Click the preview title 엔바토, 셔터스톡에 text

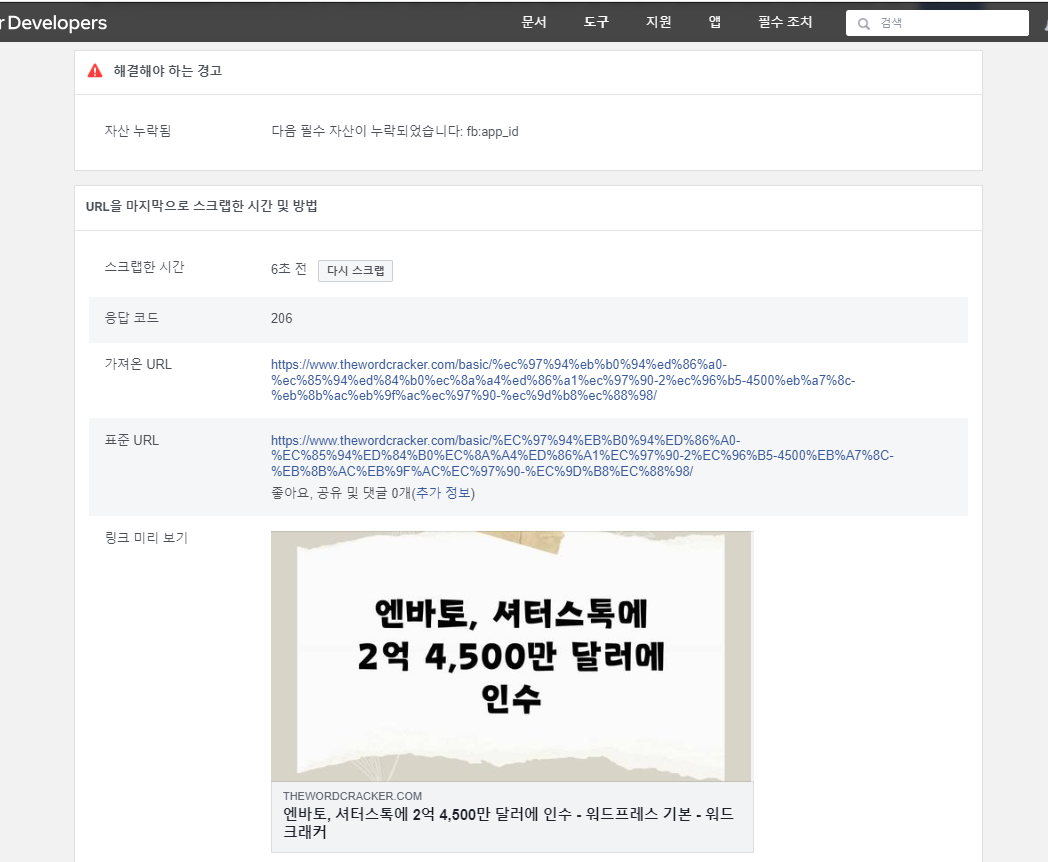pos(508,823)
